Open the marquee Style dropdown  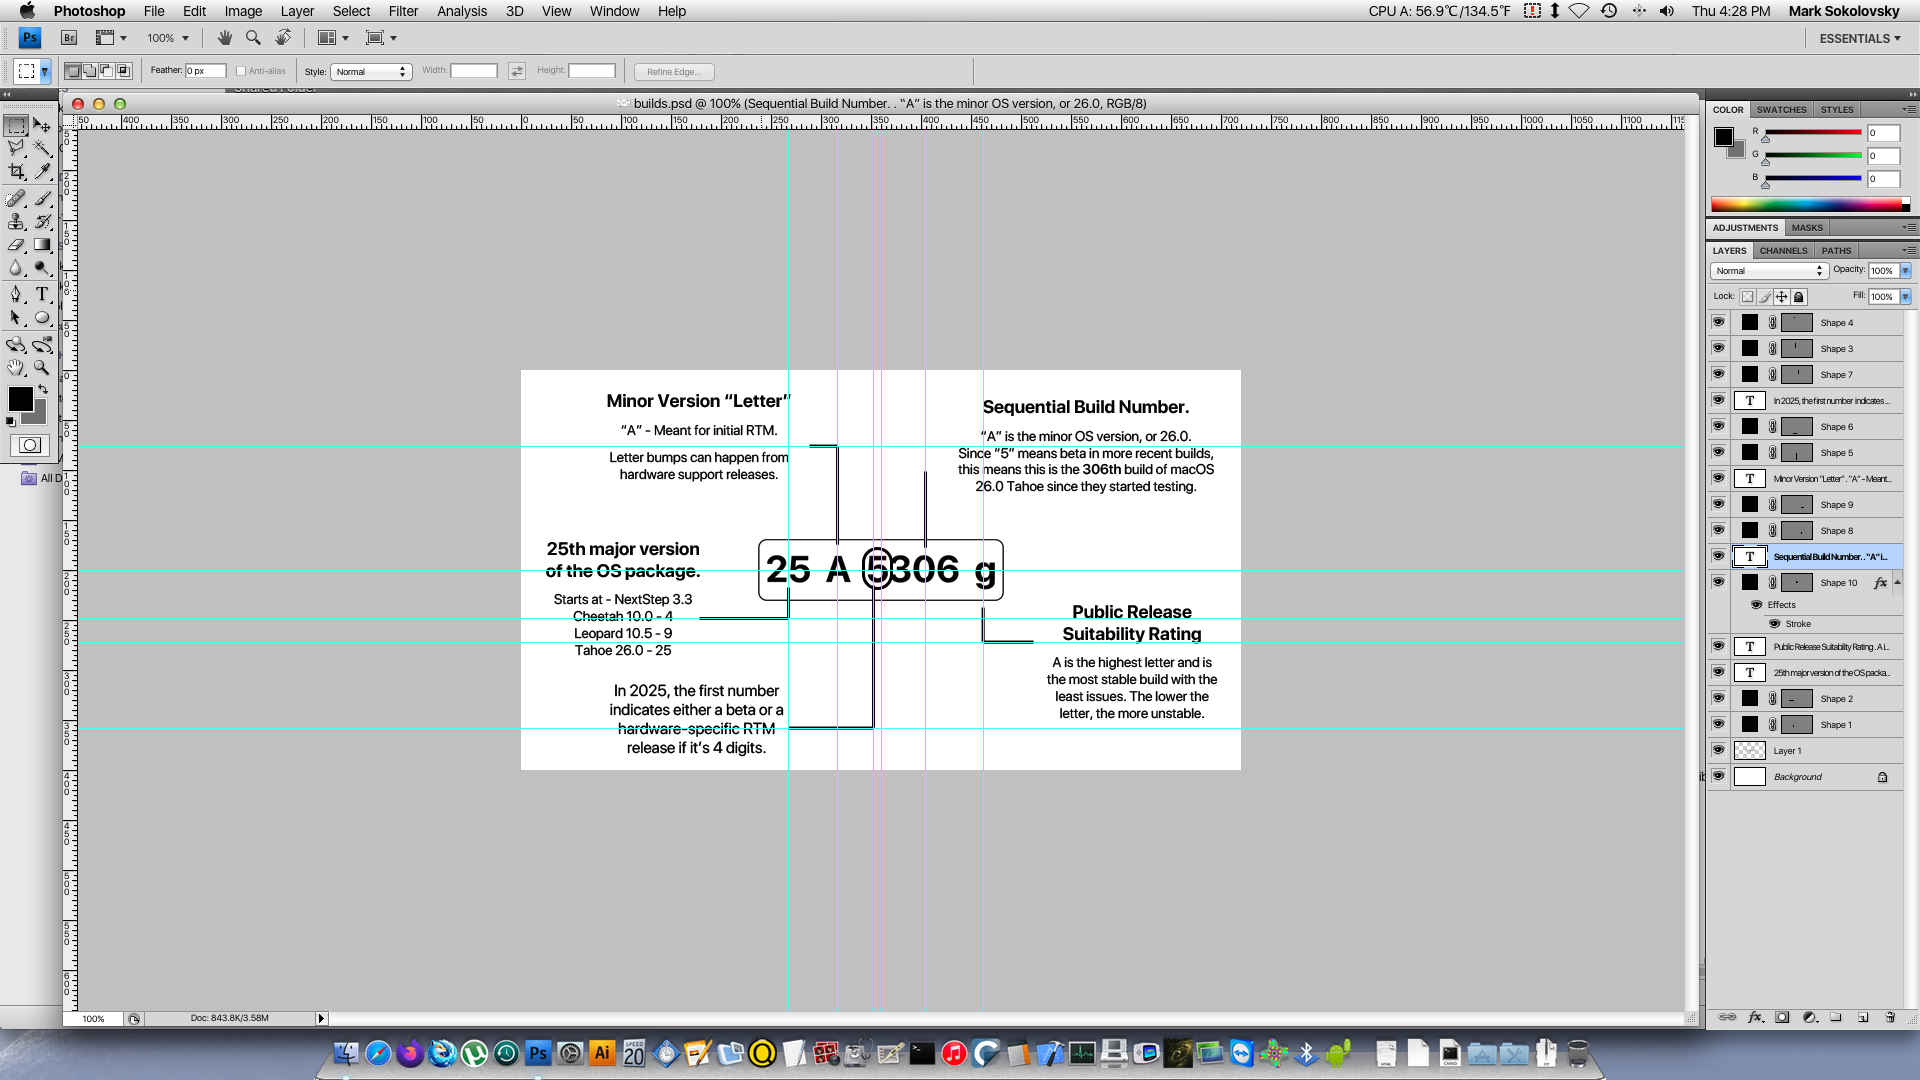coord(371,72)
